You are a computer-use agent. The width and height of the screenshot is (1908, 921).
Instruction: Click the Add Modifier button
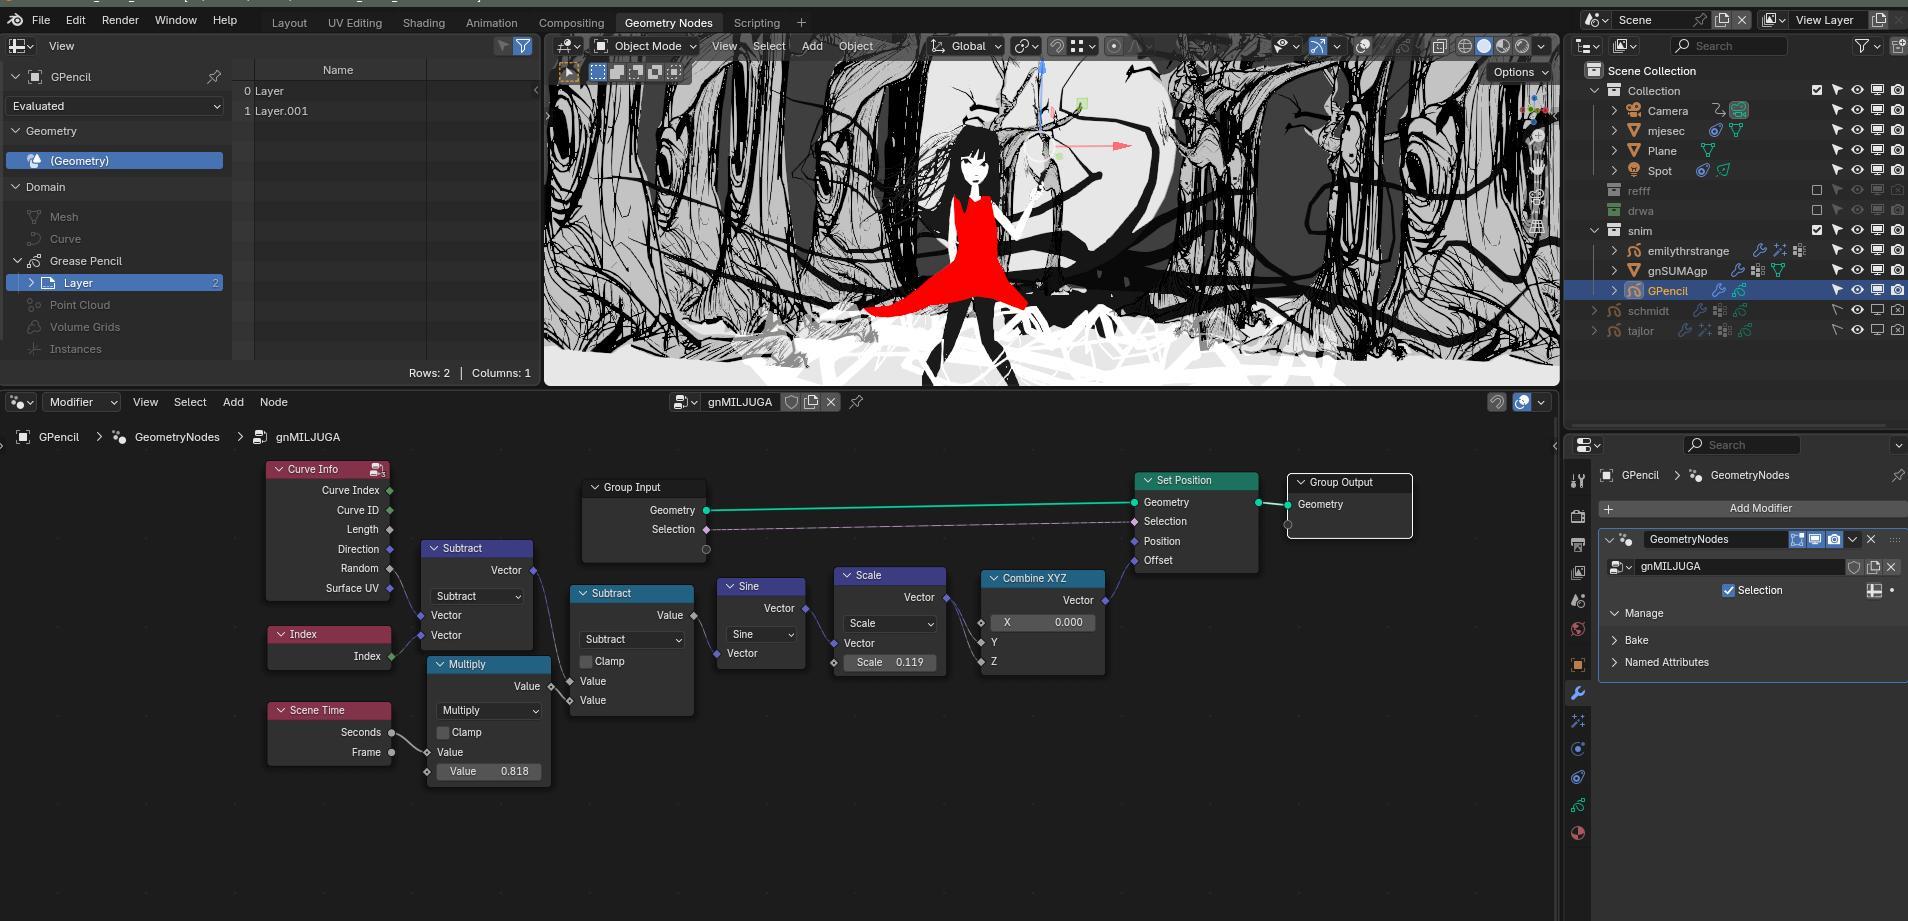point(1760,508)
